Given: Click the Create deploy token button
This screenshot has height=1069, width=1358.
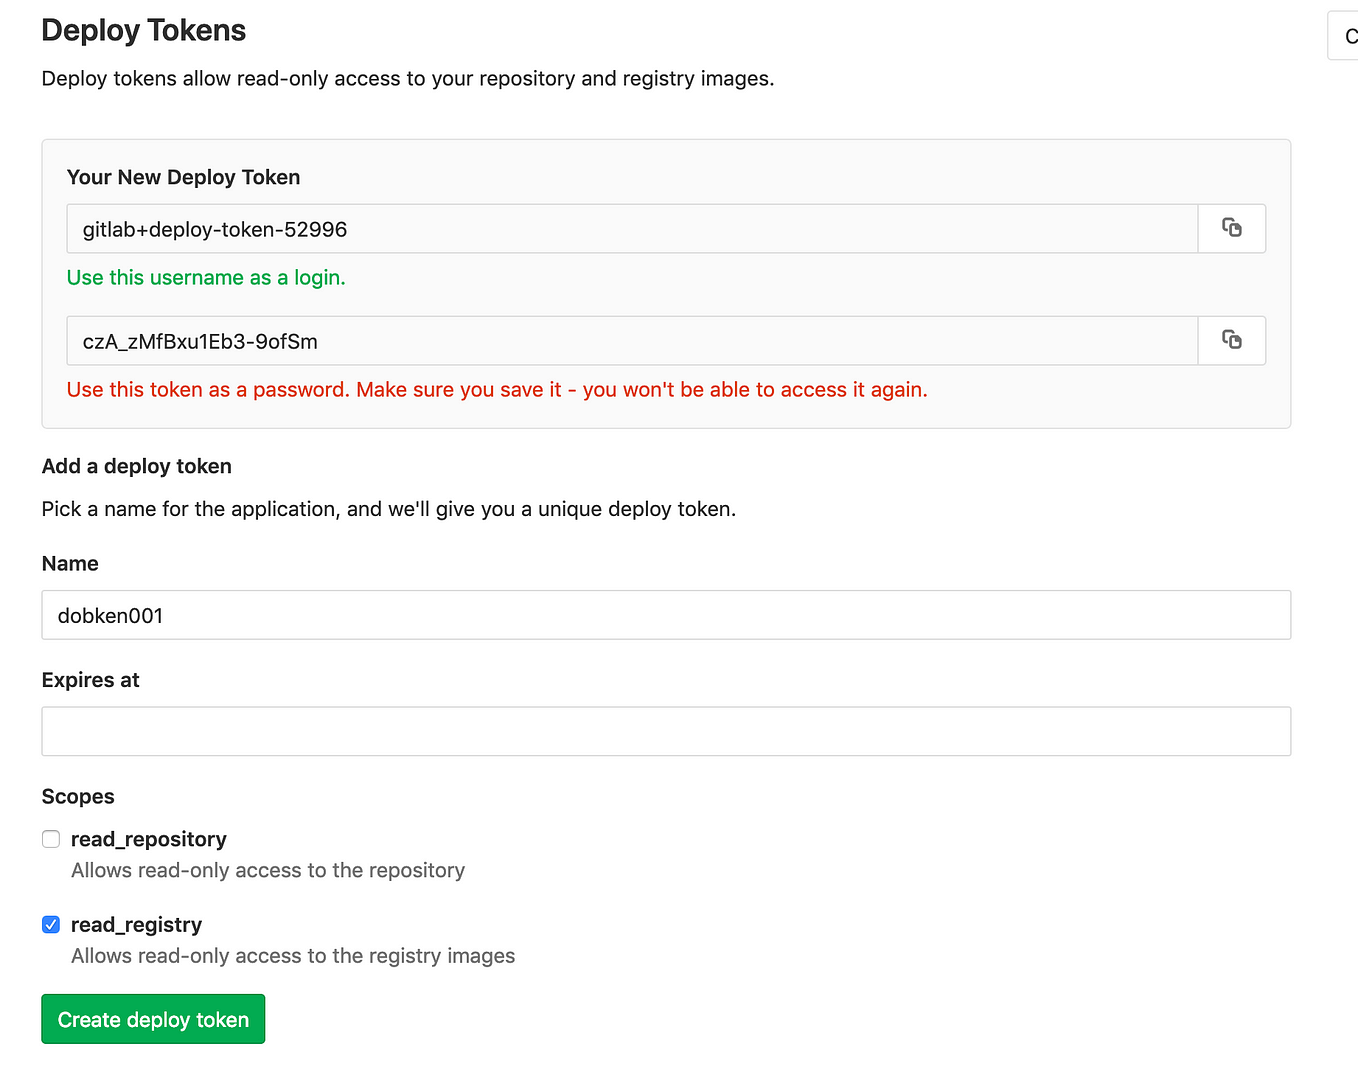Looking at the screenshot, I should 153,1019.
